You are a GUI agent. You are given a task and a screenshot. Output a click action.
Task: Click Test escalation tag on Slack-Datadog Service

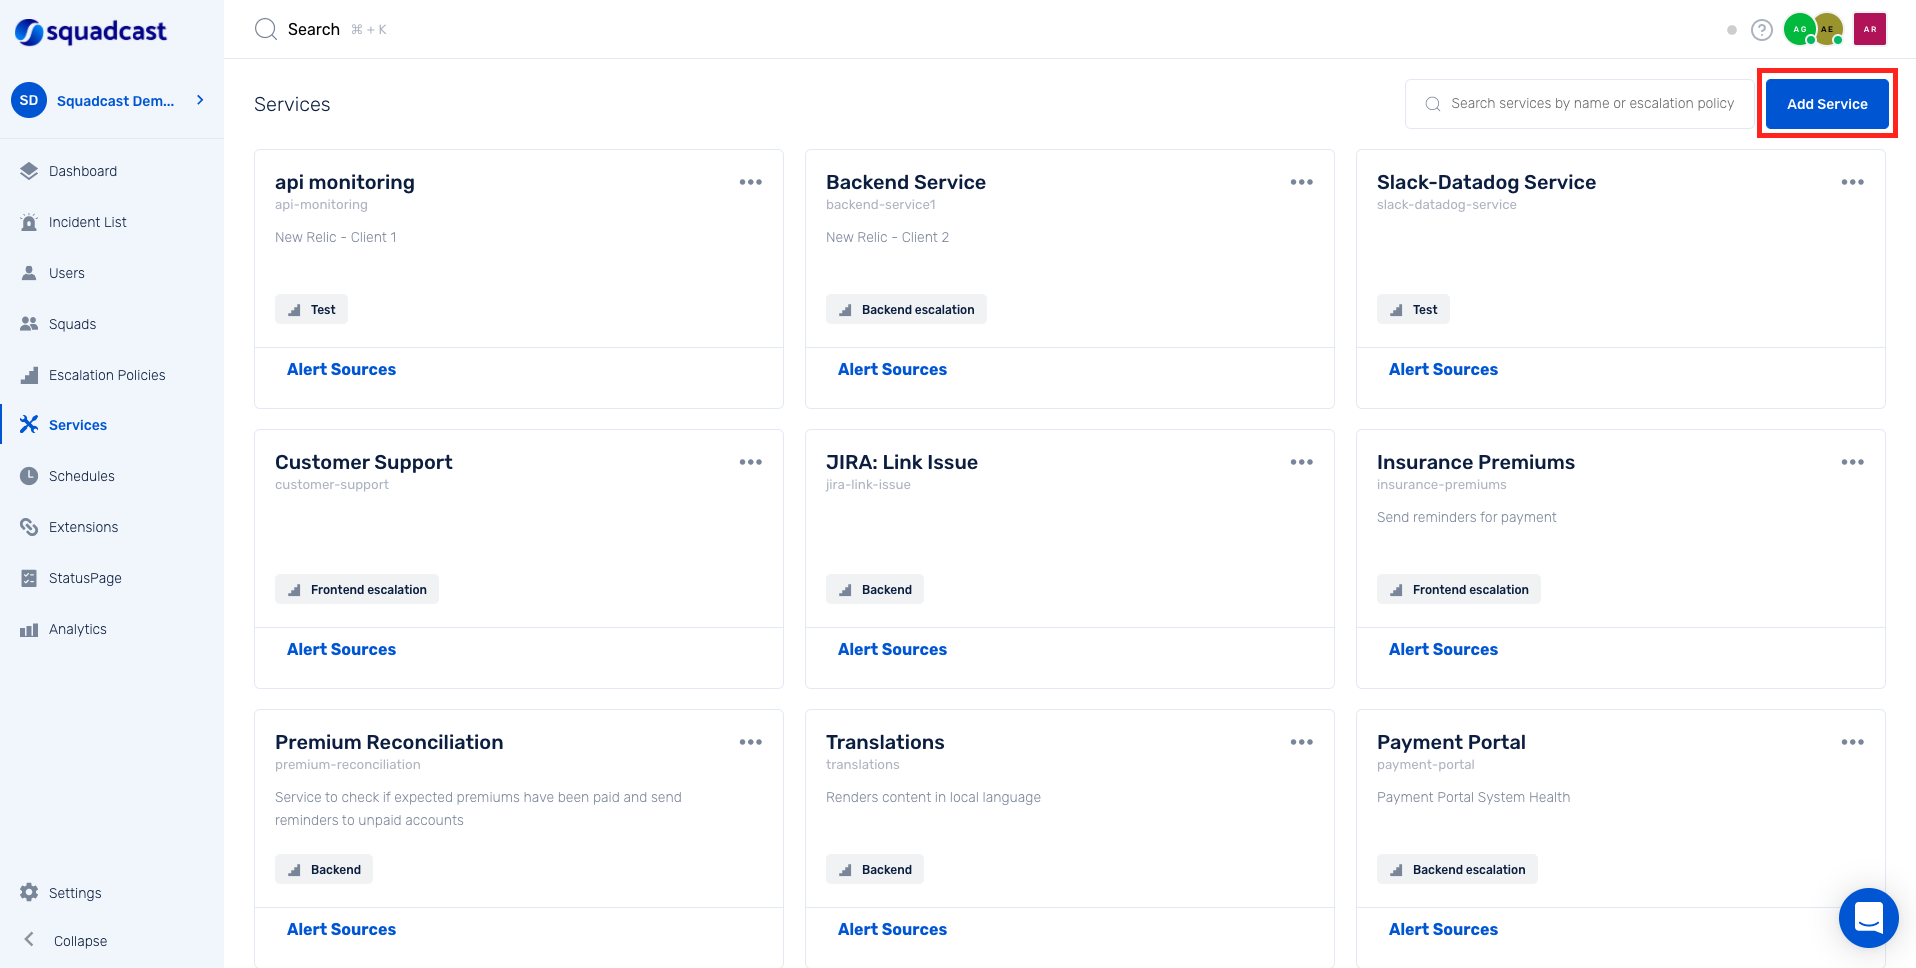[x=1413, y=309]
